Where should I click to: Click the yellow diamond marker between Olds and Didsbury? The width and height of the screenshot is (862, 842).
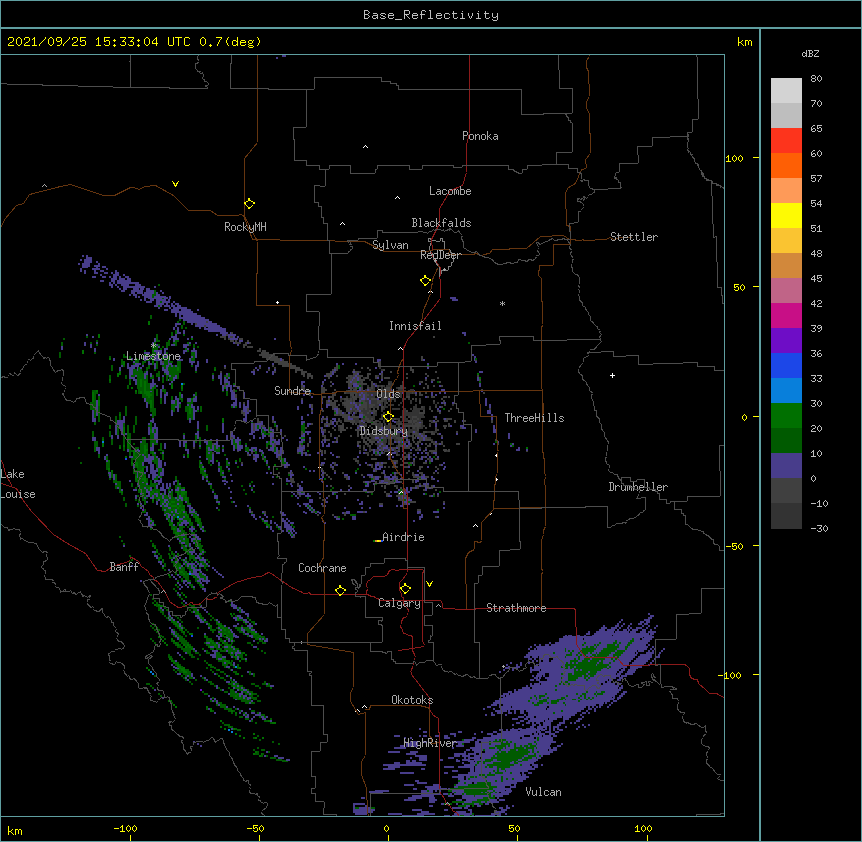[388, 416]
